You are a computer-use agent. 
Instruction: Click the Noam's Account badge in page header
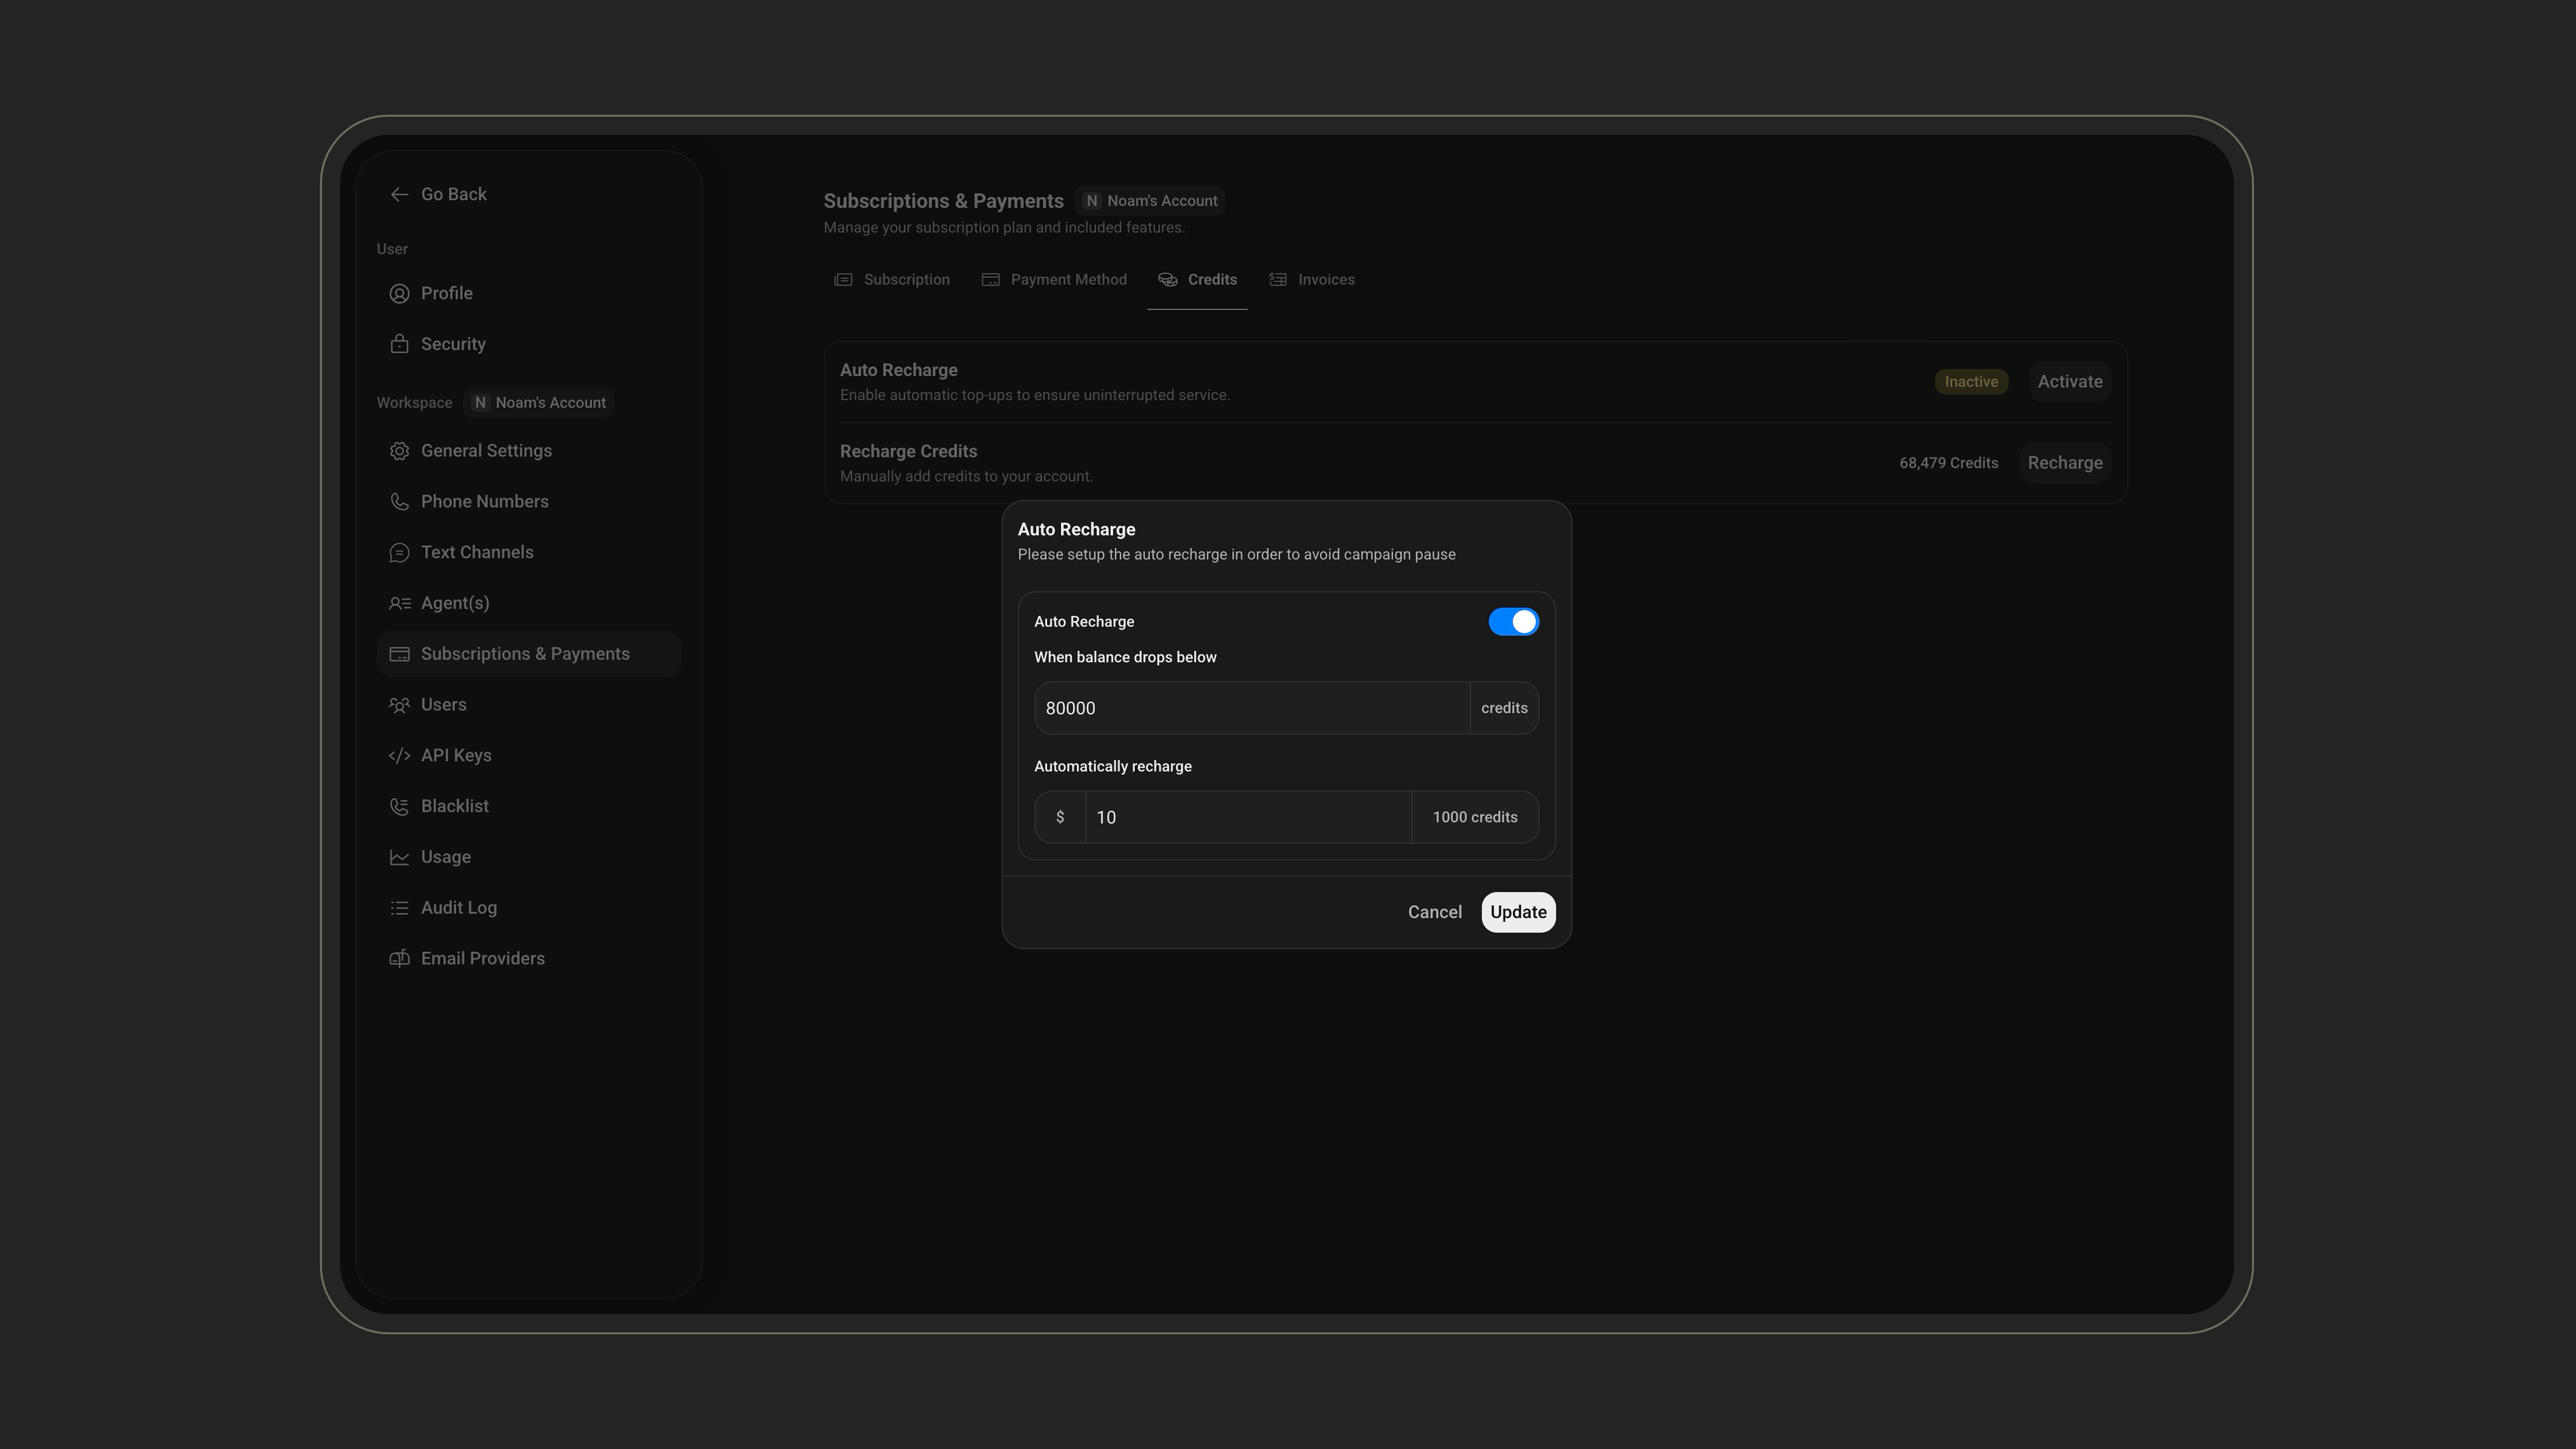1151,201
